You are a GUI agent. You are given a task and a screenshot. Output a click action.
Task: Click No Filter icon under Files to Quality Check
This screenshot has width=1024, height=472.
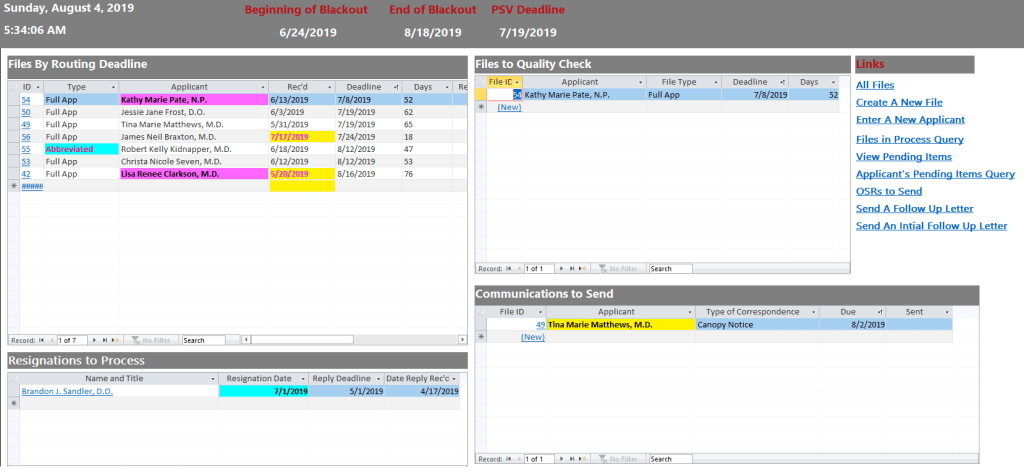pyautogui.click(x=617, y=269)
